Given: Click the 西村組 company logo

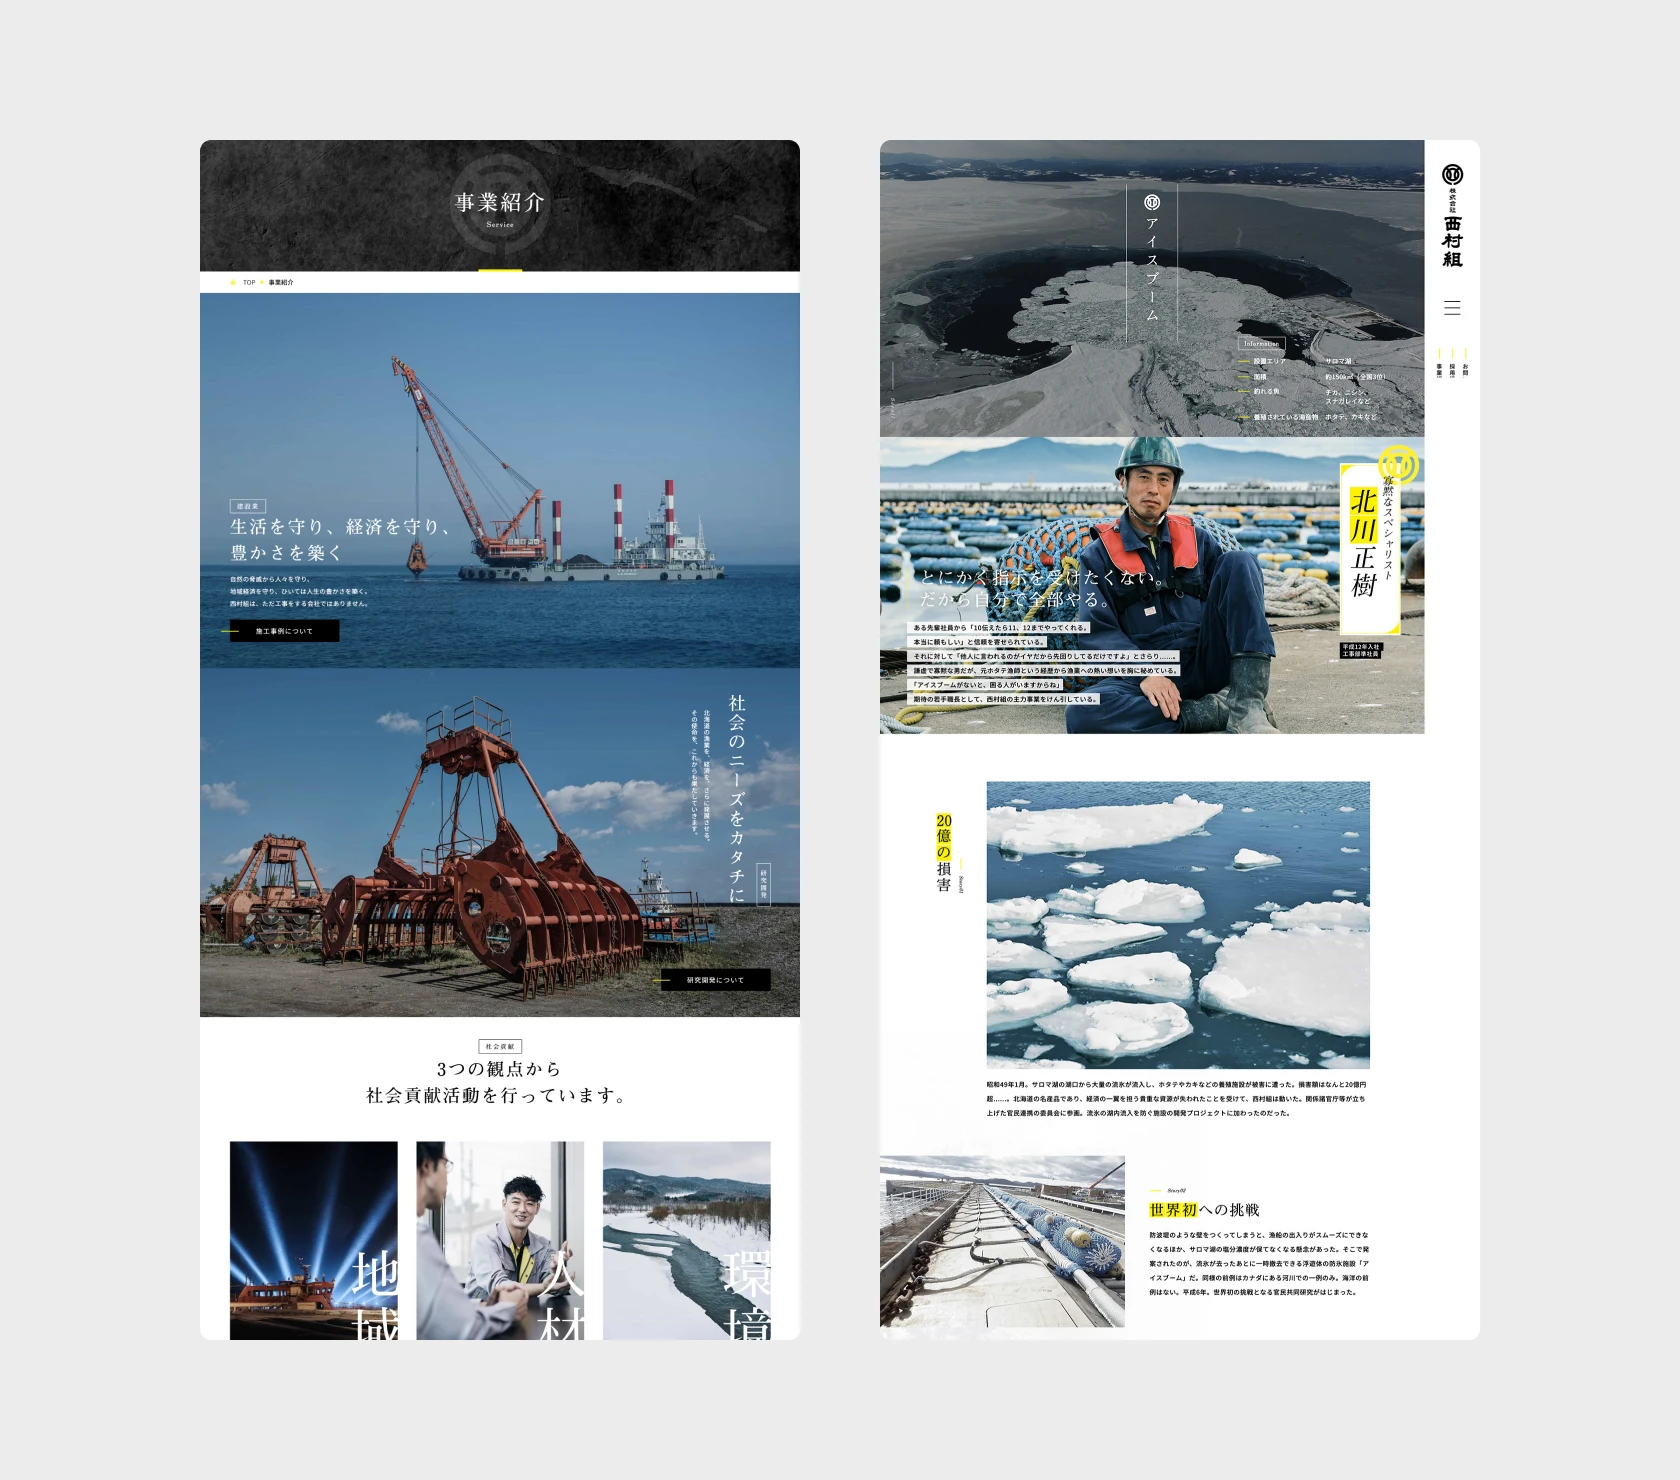Looking at the screenshot, I should [x=1452, y=216].
